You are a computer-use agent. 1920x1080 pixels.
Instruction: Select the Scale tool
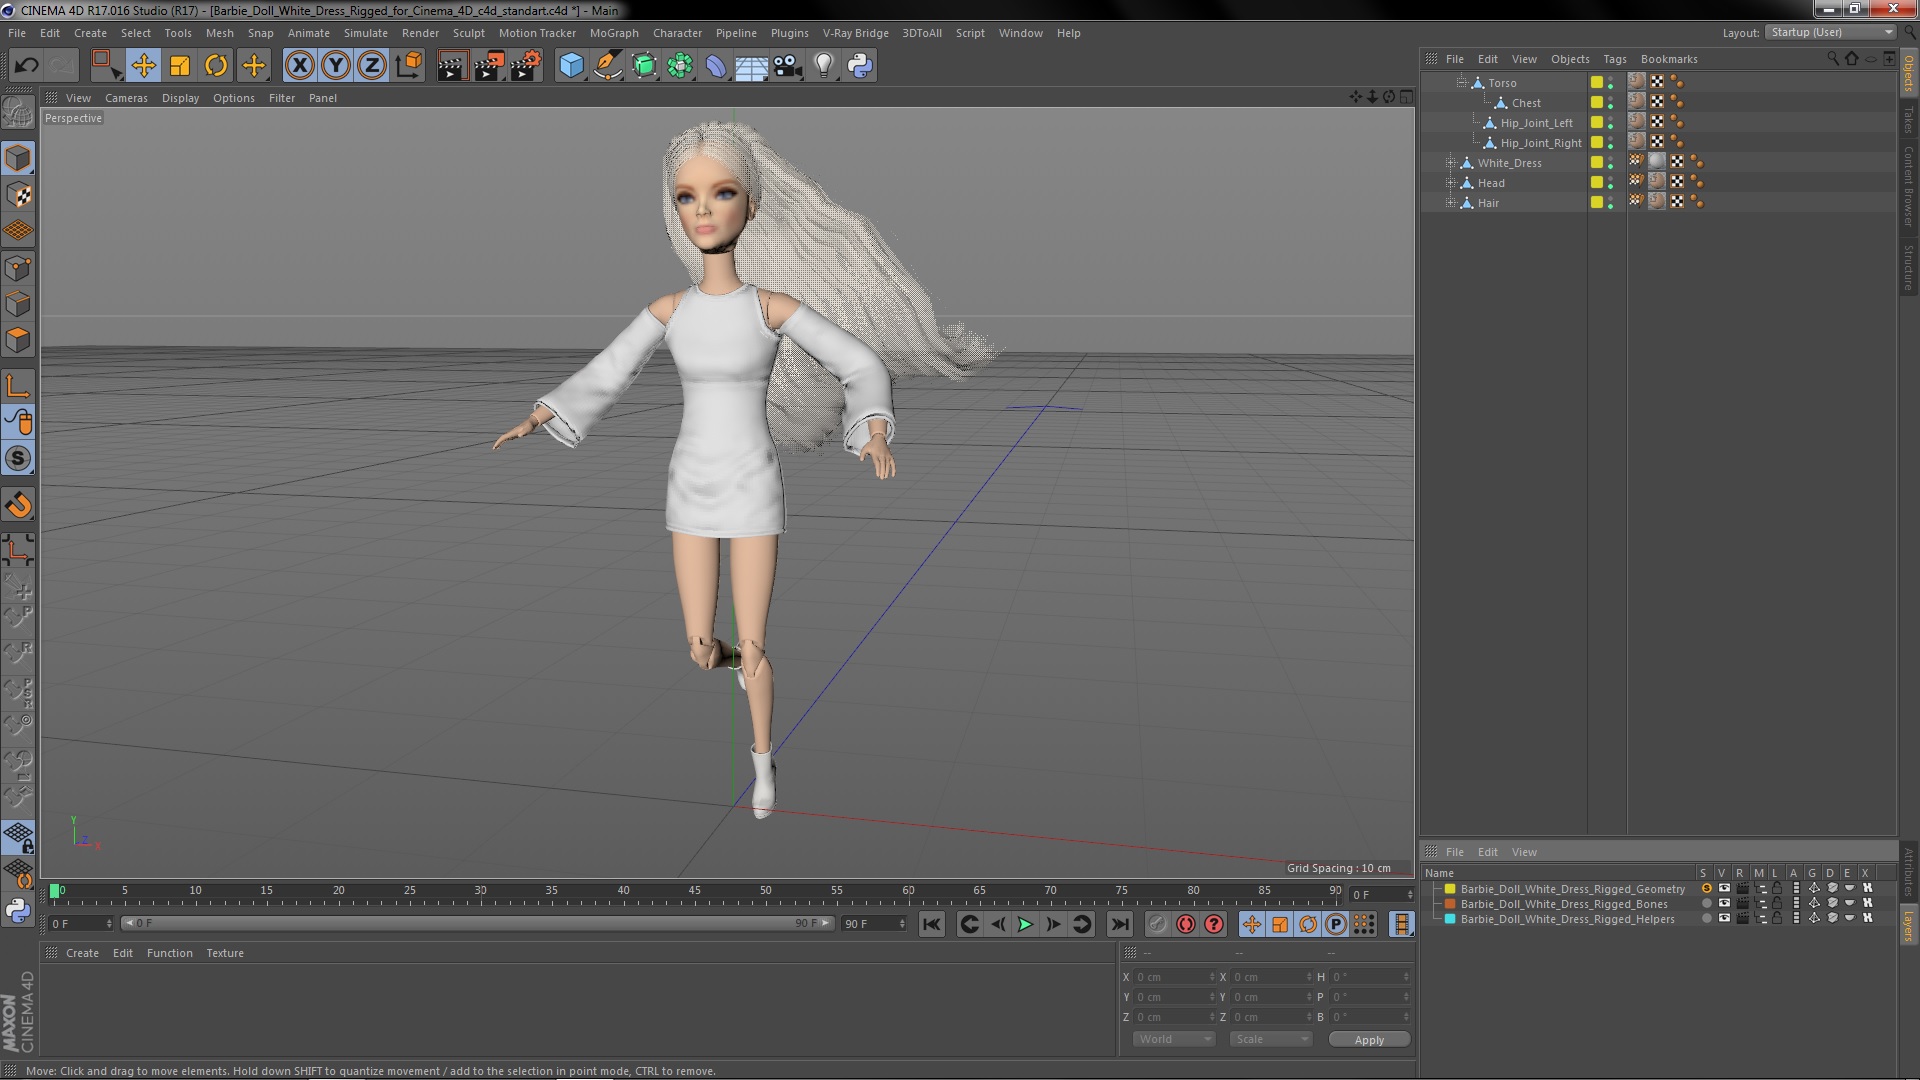point(180,66)
